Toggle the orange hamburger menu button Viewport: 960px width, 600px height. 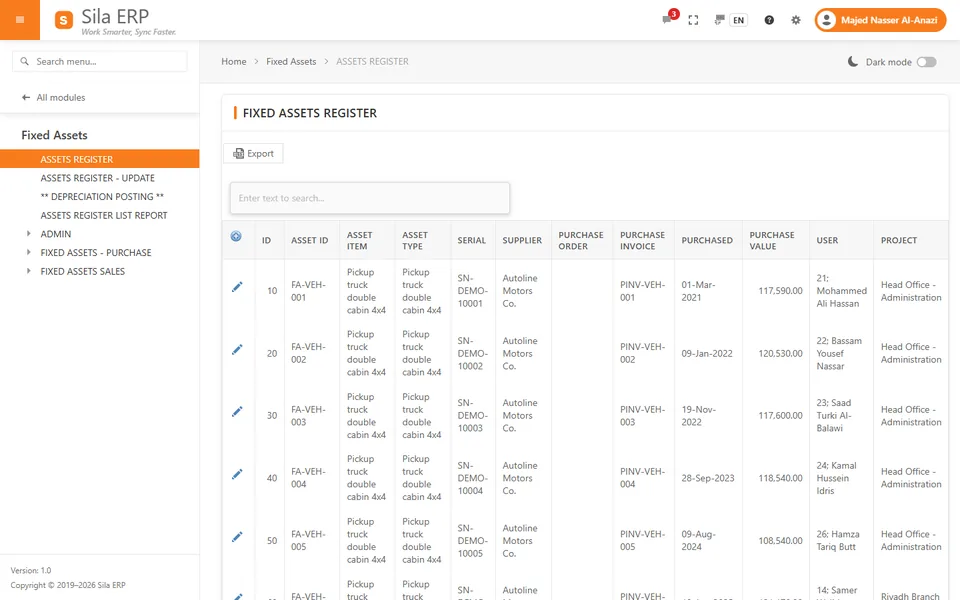[x=20, y=20]
